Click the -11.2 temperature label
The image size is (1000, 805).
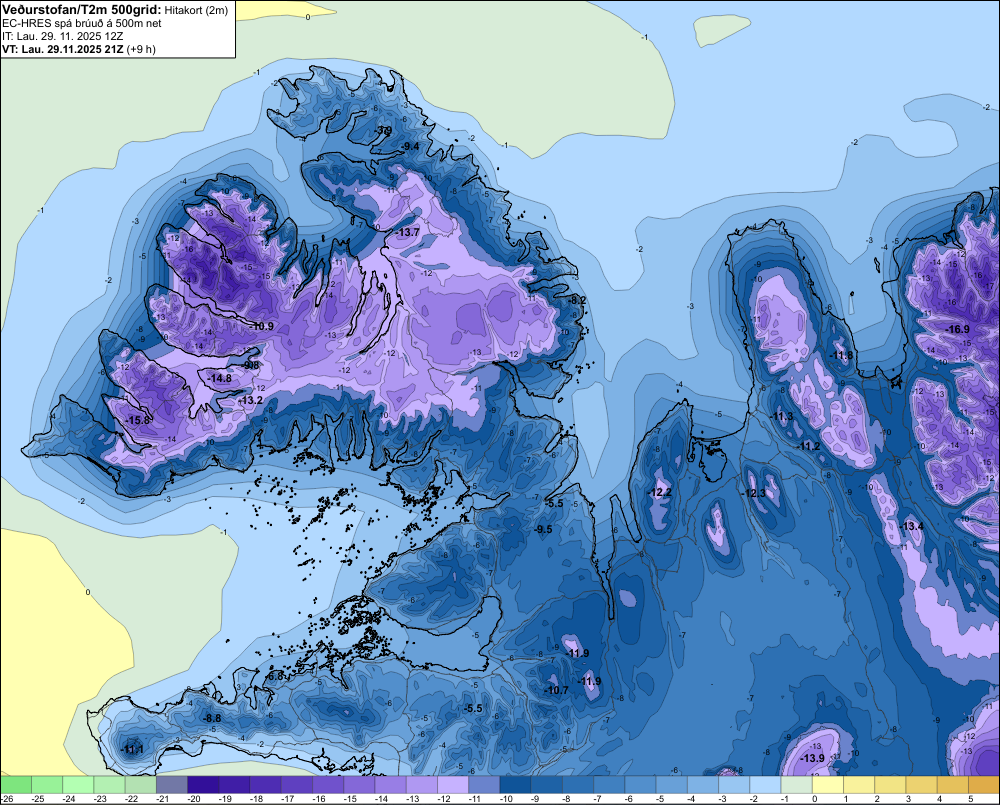pos(809,446)
